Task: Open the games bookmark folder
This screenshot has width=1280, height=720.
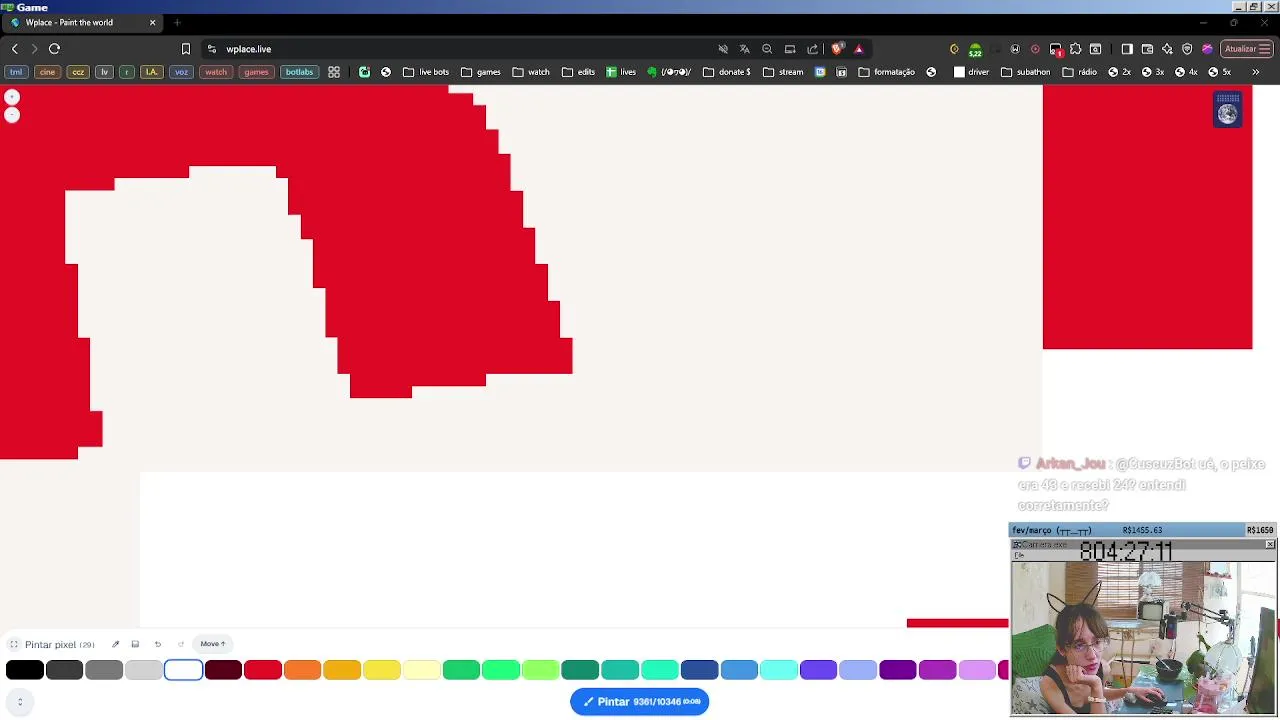Action: (481, 72)
